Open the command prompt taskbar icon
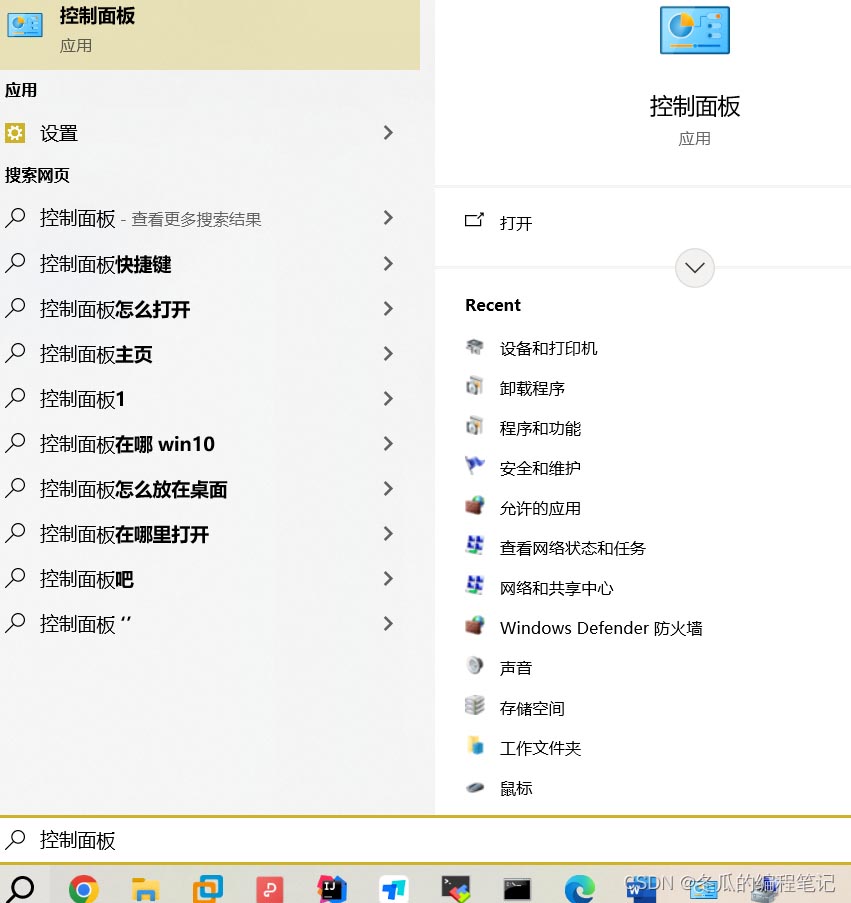Screen dimensions: 851x903 click(517, 889)
